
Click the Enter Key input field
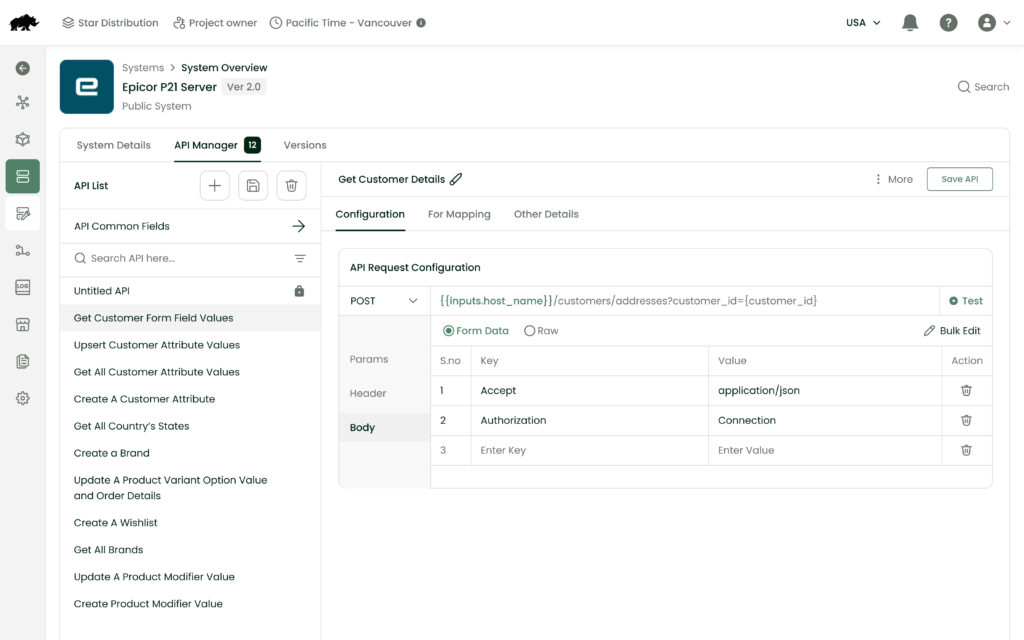[590, 451]
